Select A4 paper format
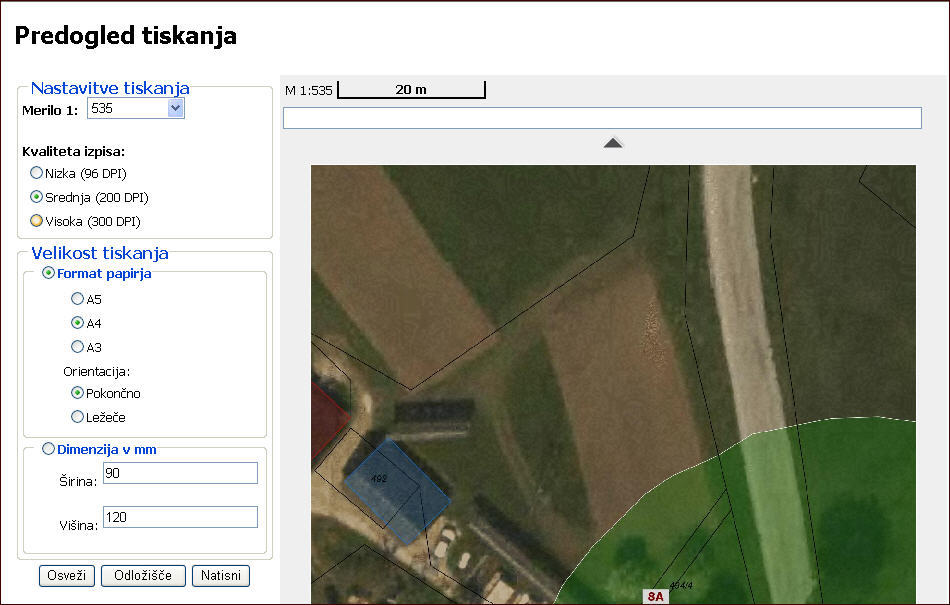This screenshot has height=605, width=950. [x=77, y=323]
